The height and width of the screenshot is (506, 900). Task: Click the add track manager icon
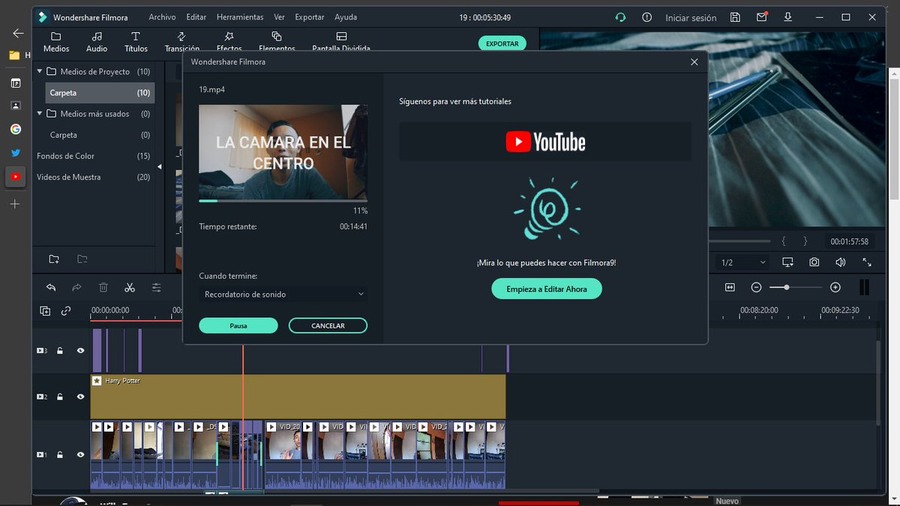point(45,311)
